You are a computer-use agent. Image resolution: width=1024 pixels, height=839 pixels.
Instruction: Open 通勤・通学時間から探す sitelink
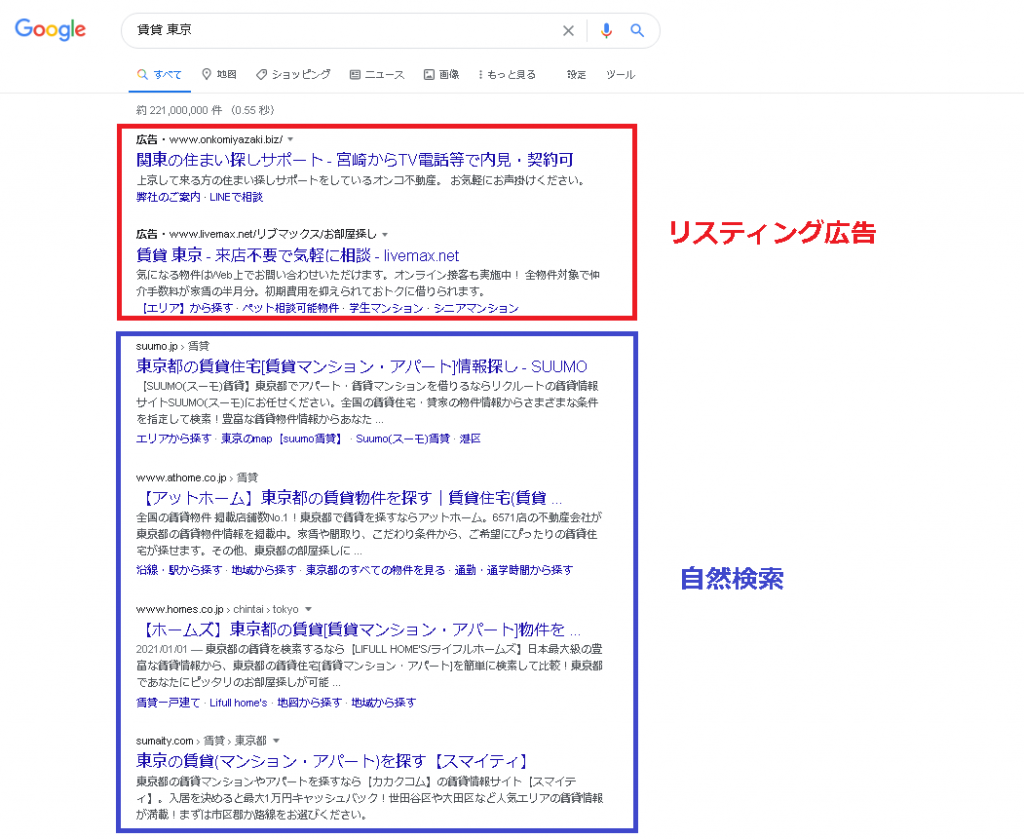pos(514,570)
